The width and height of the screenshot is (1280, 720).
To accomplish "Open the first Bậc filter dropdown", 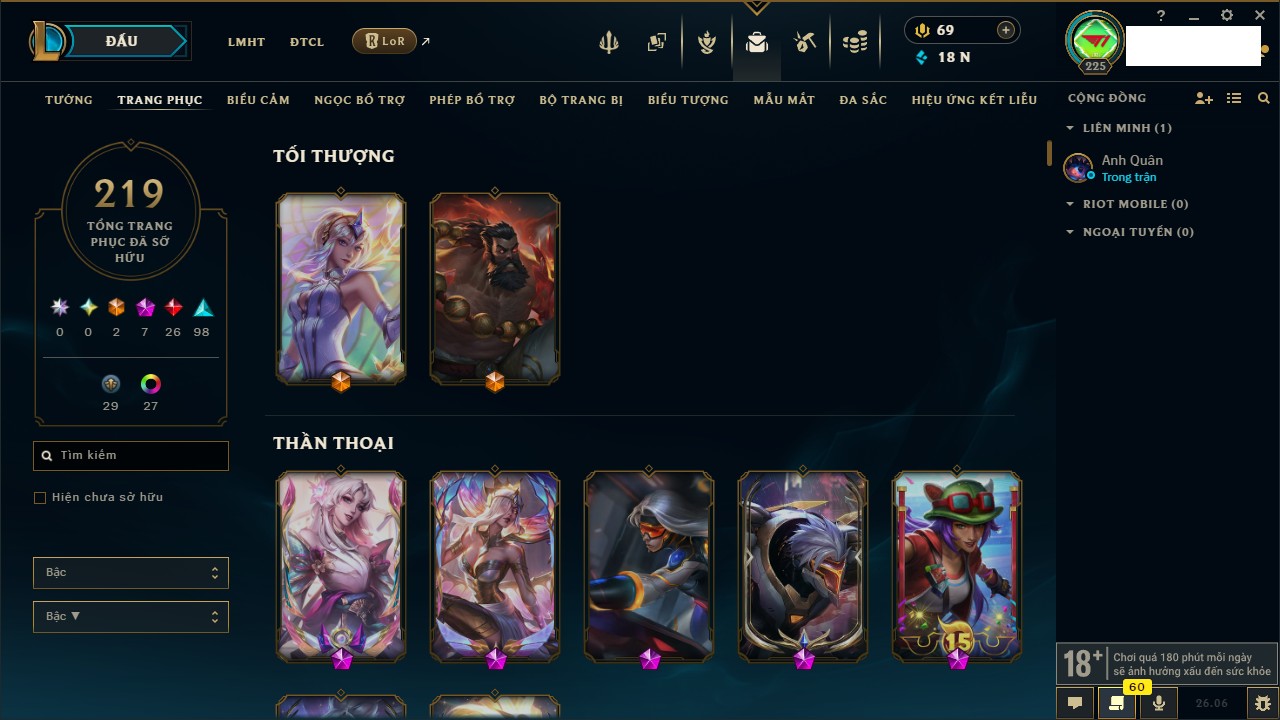I will (x=131, y=573).
